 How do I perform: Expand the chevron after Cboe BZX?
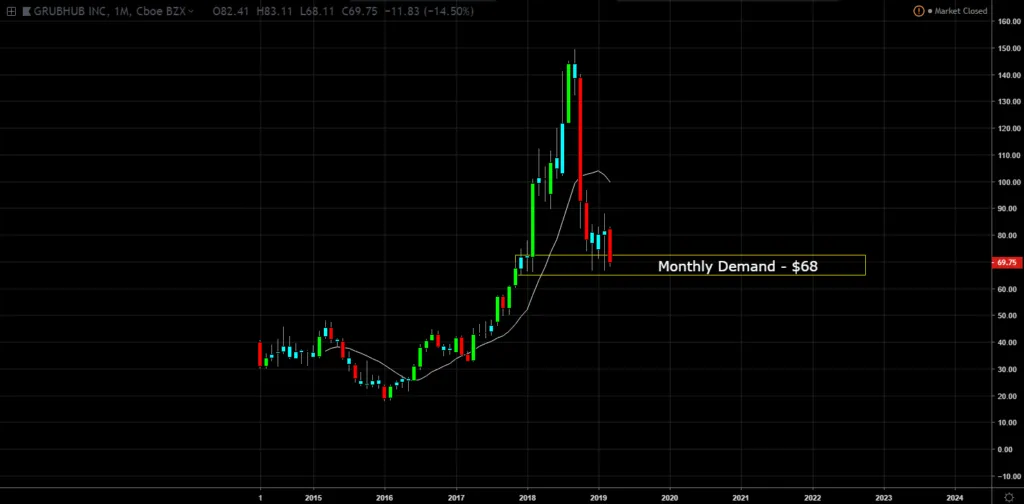[190, 11]
